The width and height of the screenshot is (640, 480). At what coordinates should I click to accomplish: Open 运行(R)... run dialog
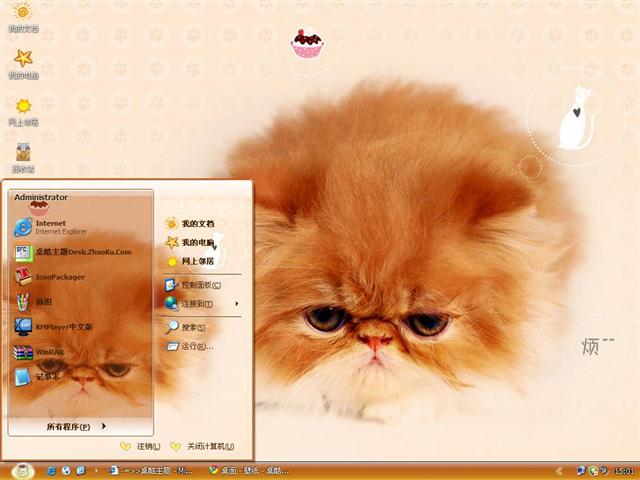click(189, 347)
